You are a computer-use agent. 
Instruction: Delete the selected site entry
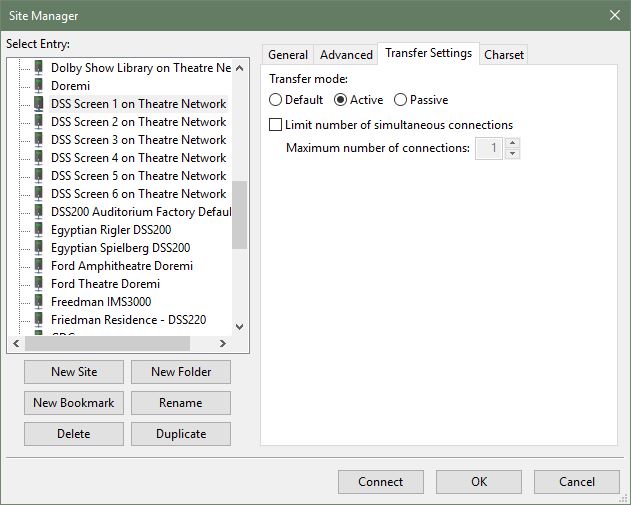74,434
